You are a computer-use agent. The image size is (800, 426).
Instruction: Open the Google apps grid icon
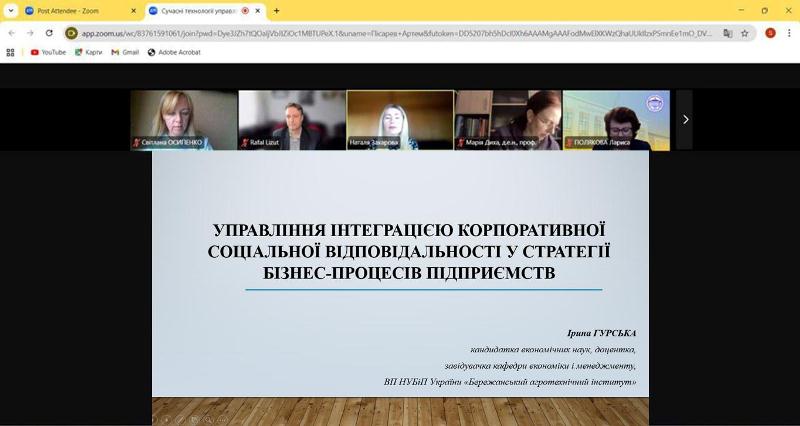[x=11, y=52]
